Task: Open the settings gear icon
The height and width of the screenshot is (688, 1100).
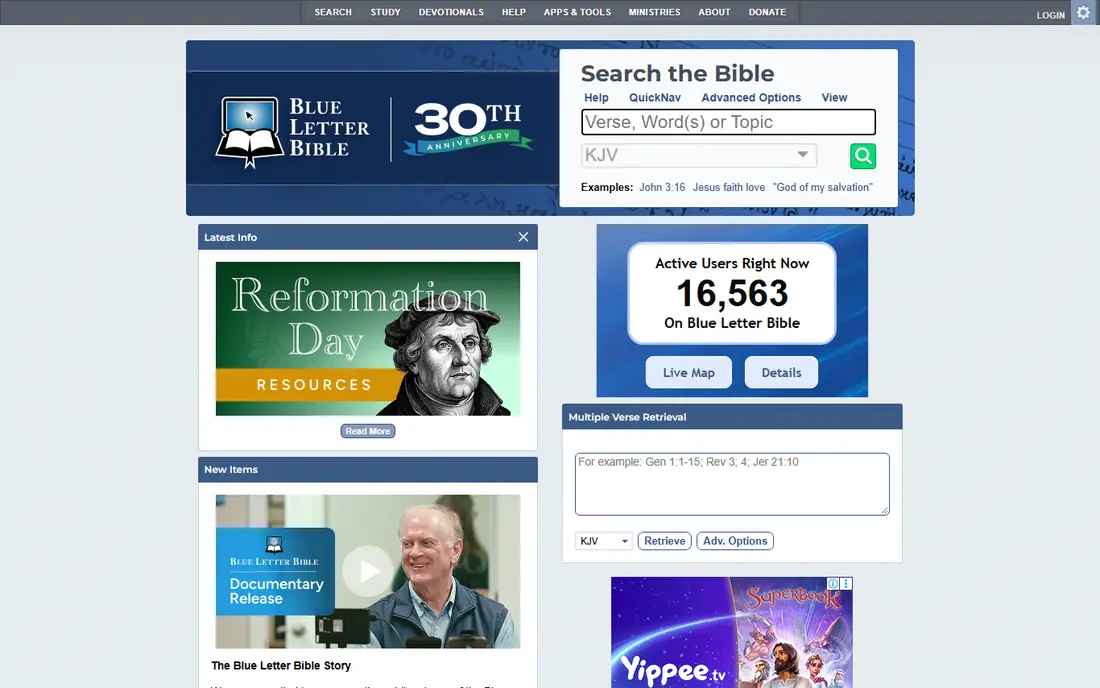Action: pyautogui.click(x=1083, y=13)
